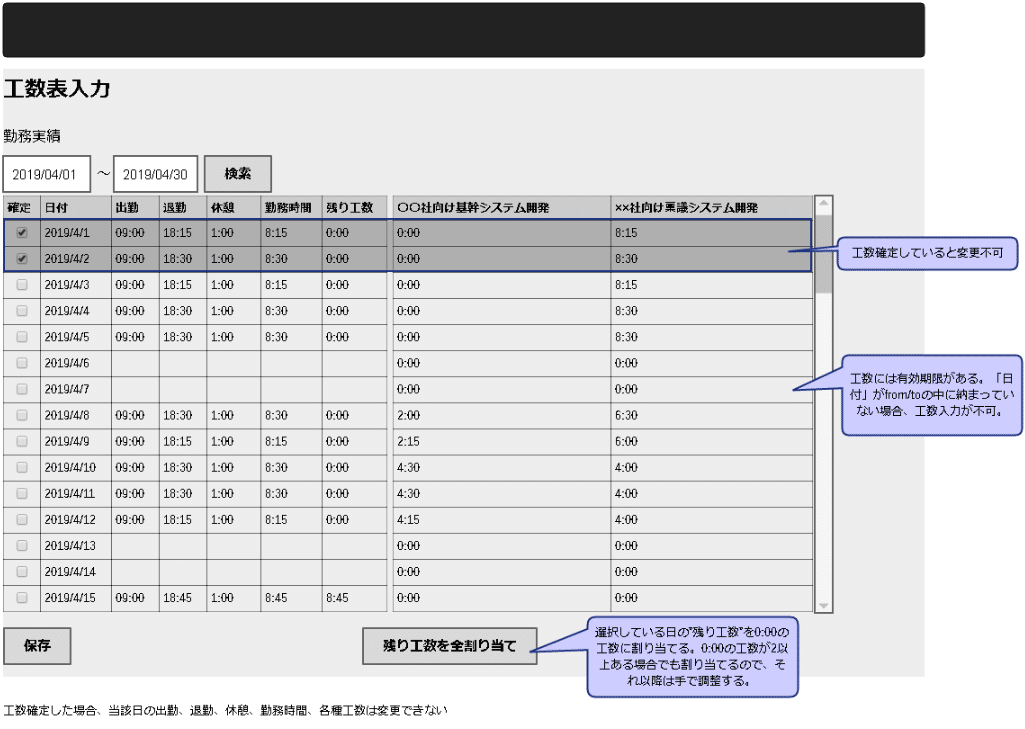Click the 2:15 基幹システム cell for 2019/4/9
This screenshot has width=1025, height=729.
(502, 441)
